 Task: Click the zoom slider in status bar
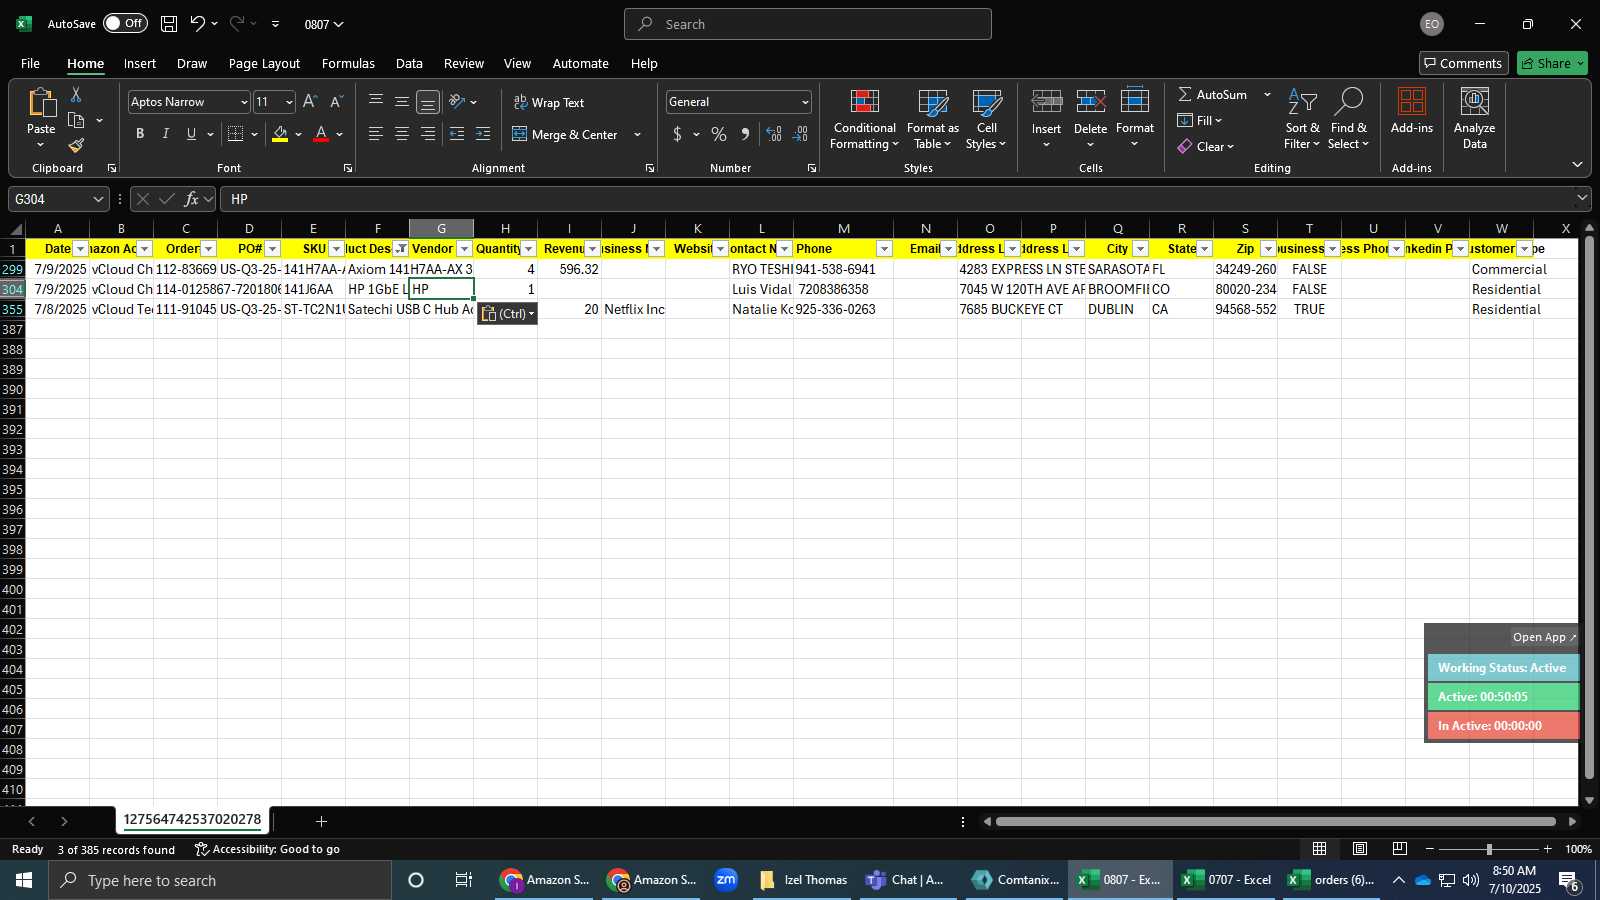click(x=1488, y=849)
